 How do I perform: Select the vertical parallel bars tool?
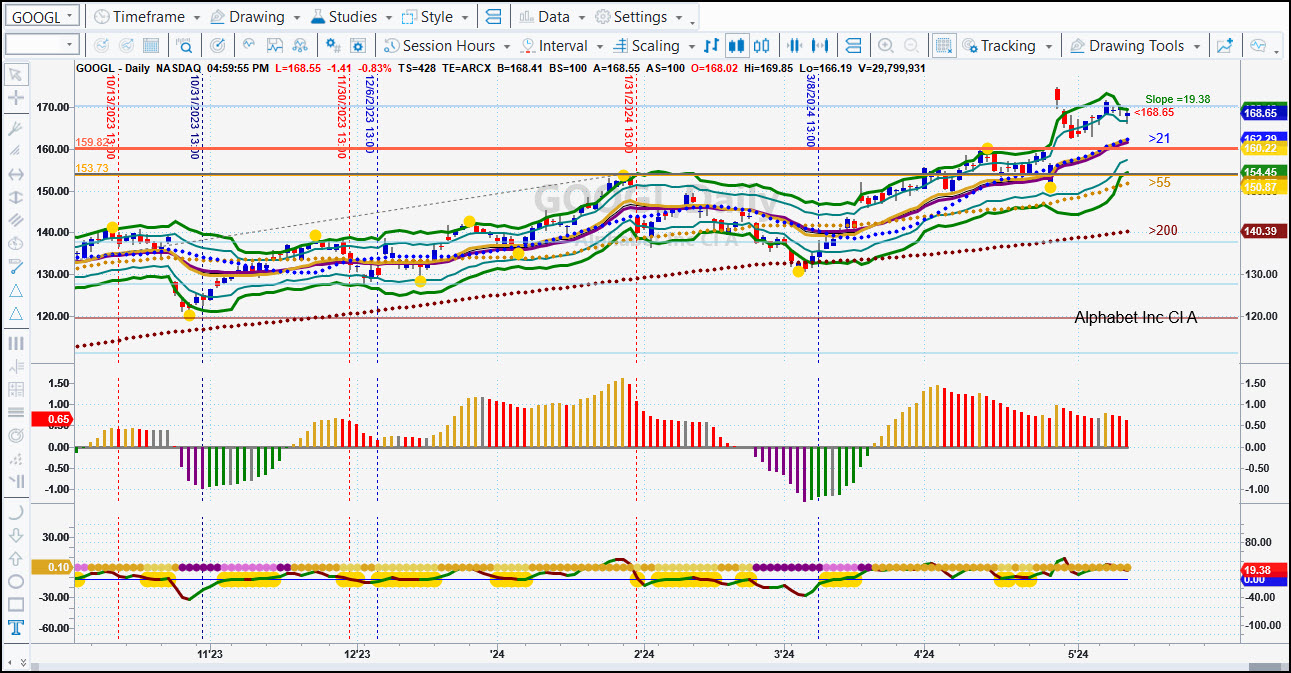point(16,343)
